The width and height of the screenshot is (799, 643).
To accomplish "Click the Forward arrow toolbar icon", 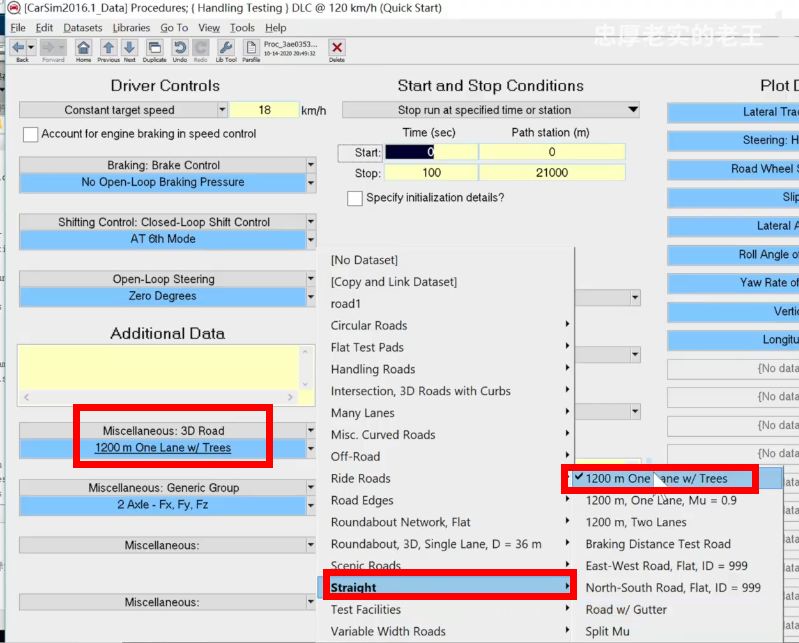I will [x=48, y=48].
